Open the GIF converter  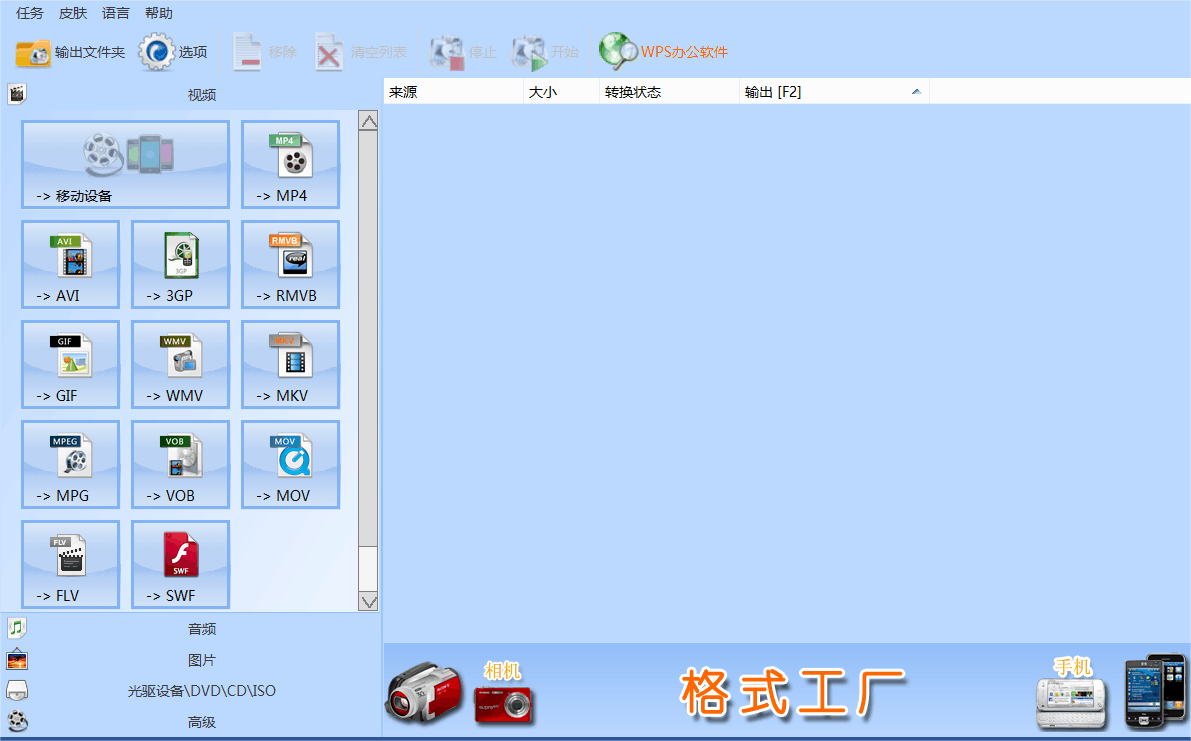[x=70, y=364]
